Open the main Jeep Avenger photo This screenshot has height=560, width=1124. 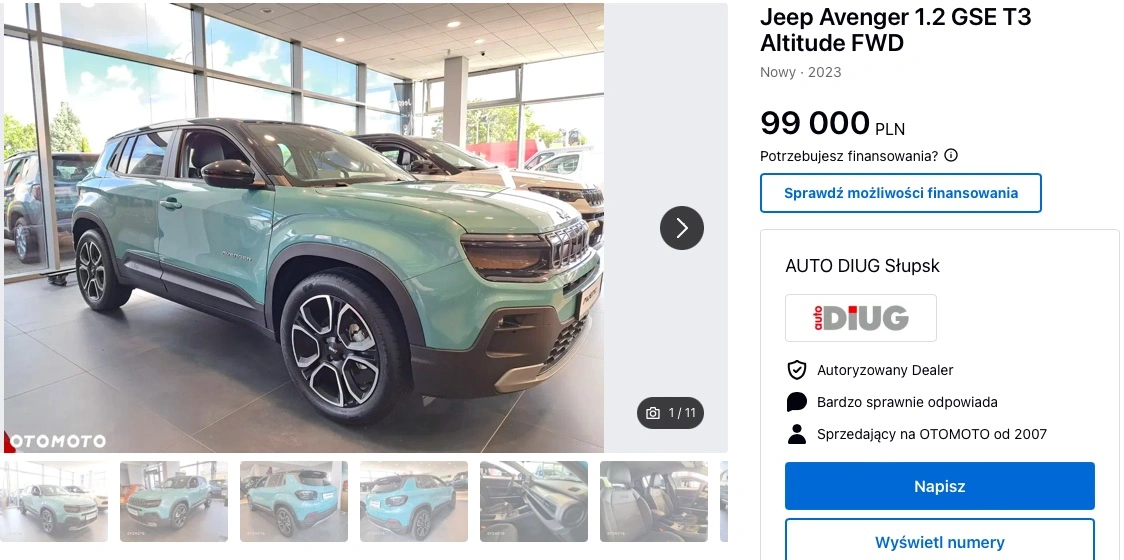click(304, 228)
